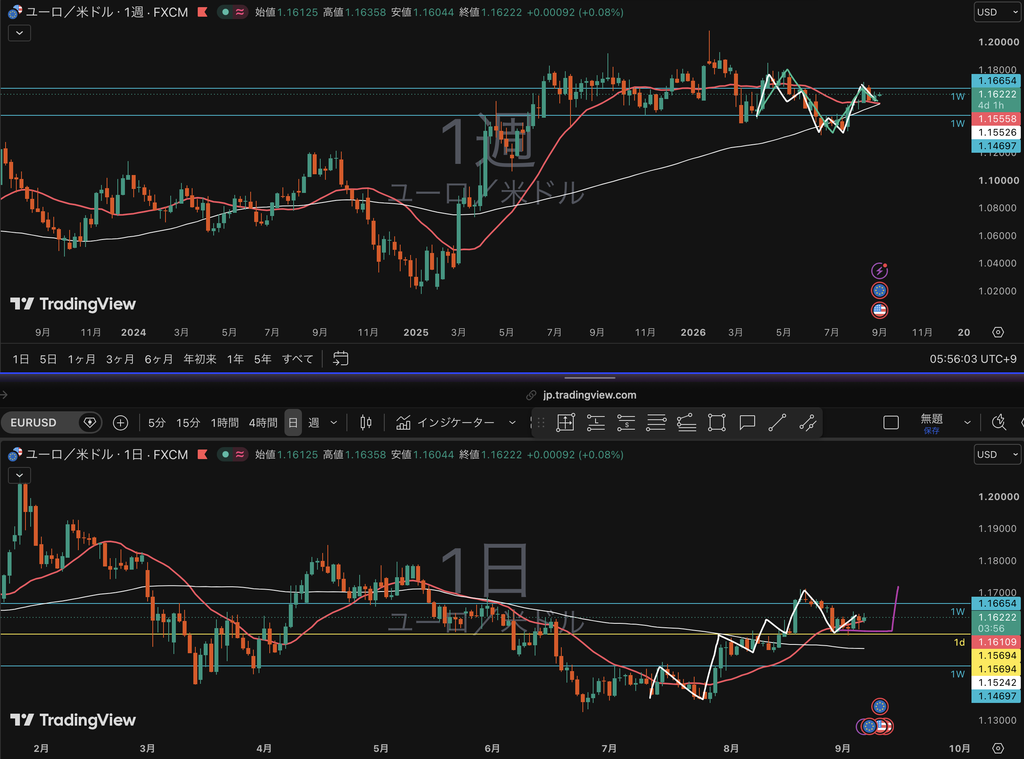Expand the timeframe interval dropdown arrow
This screenshot has width=1024, height=759.
(334, 423)
